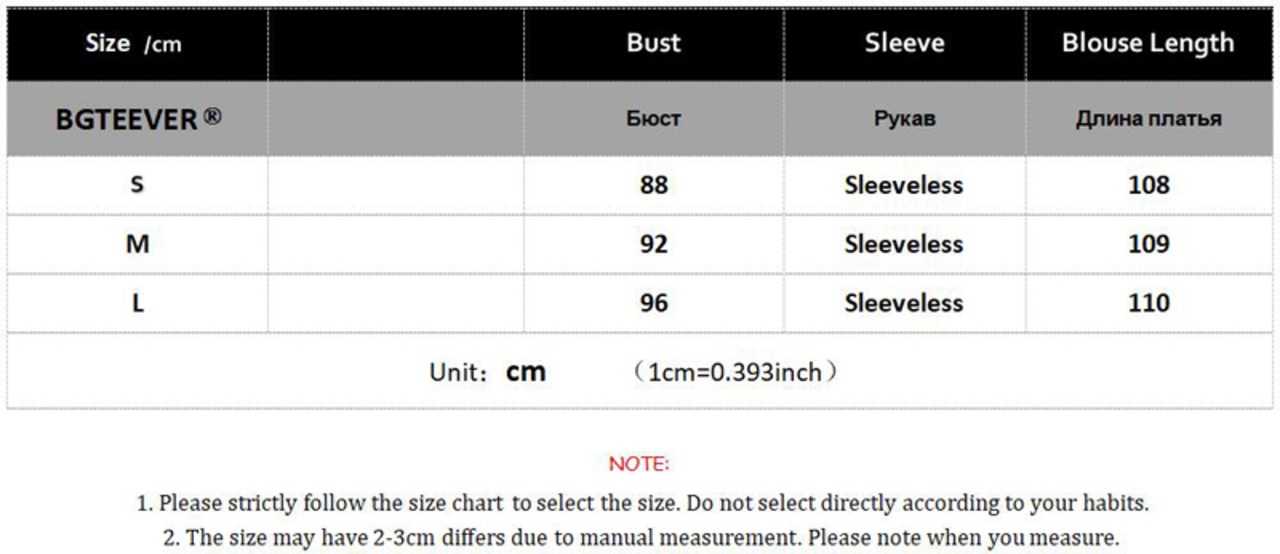1280x554 pixels.
Task: Select the size L row label
Action: [x=137, y=303]
